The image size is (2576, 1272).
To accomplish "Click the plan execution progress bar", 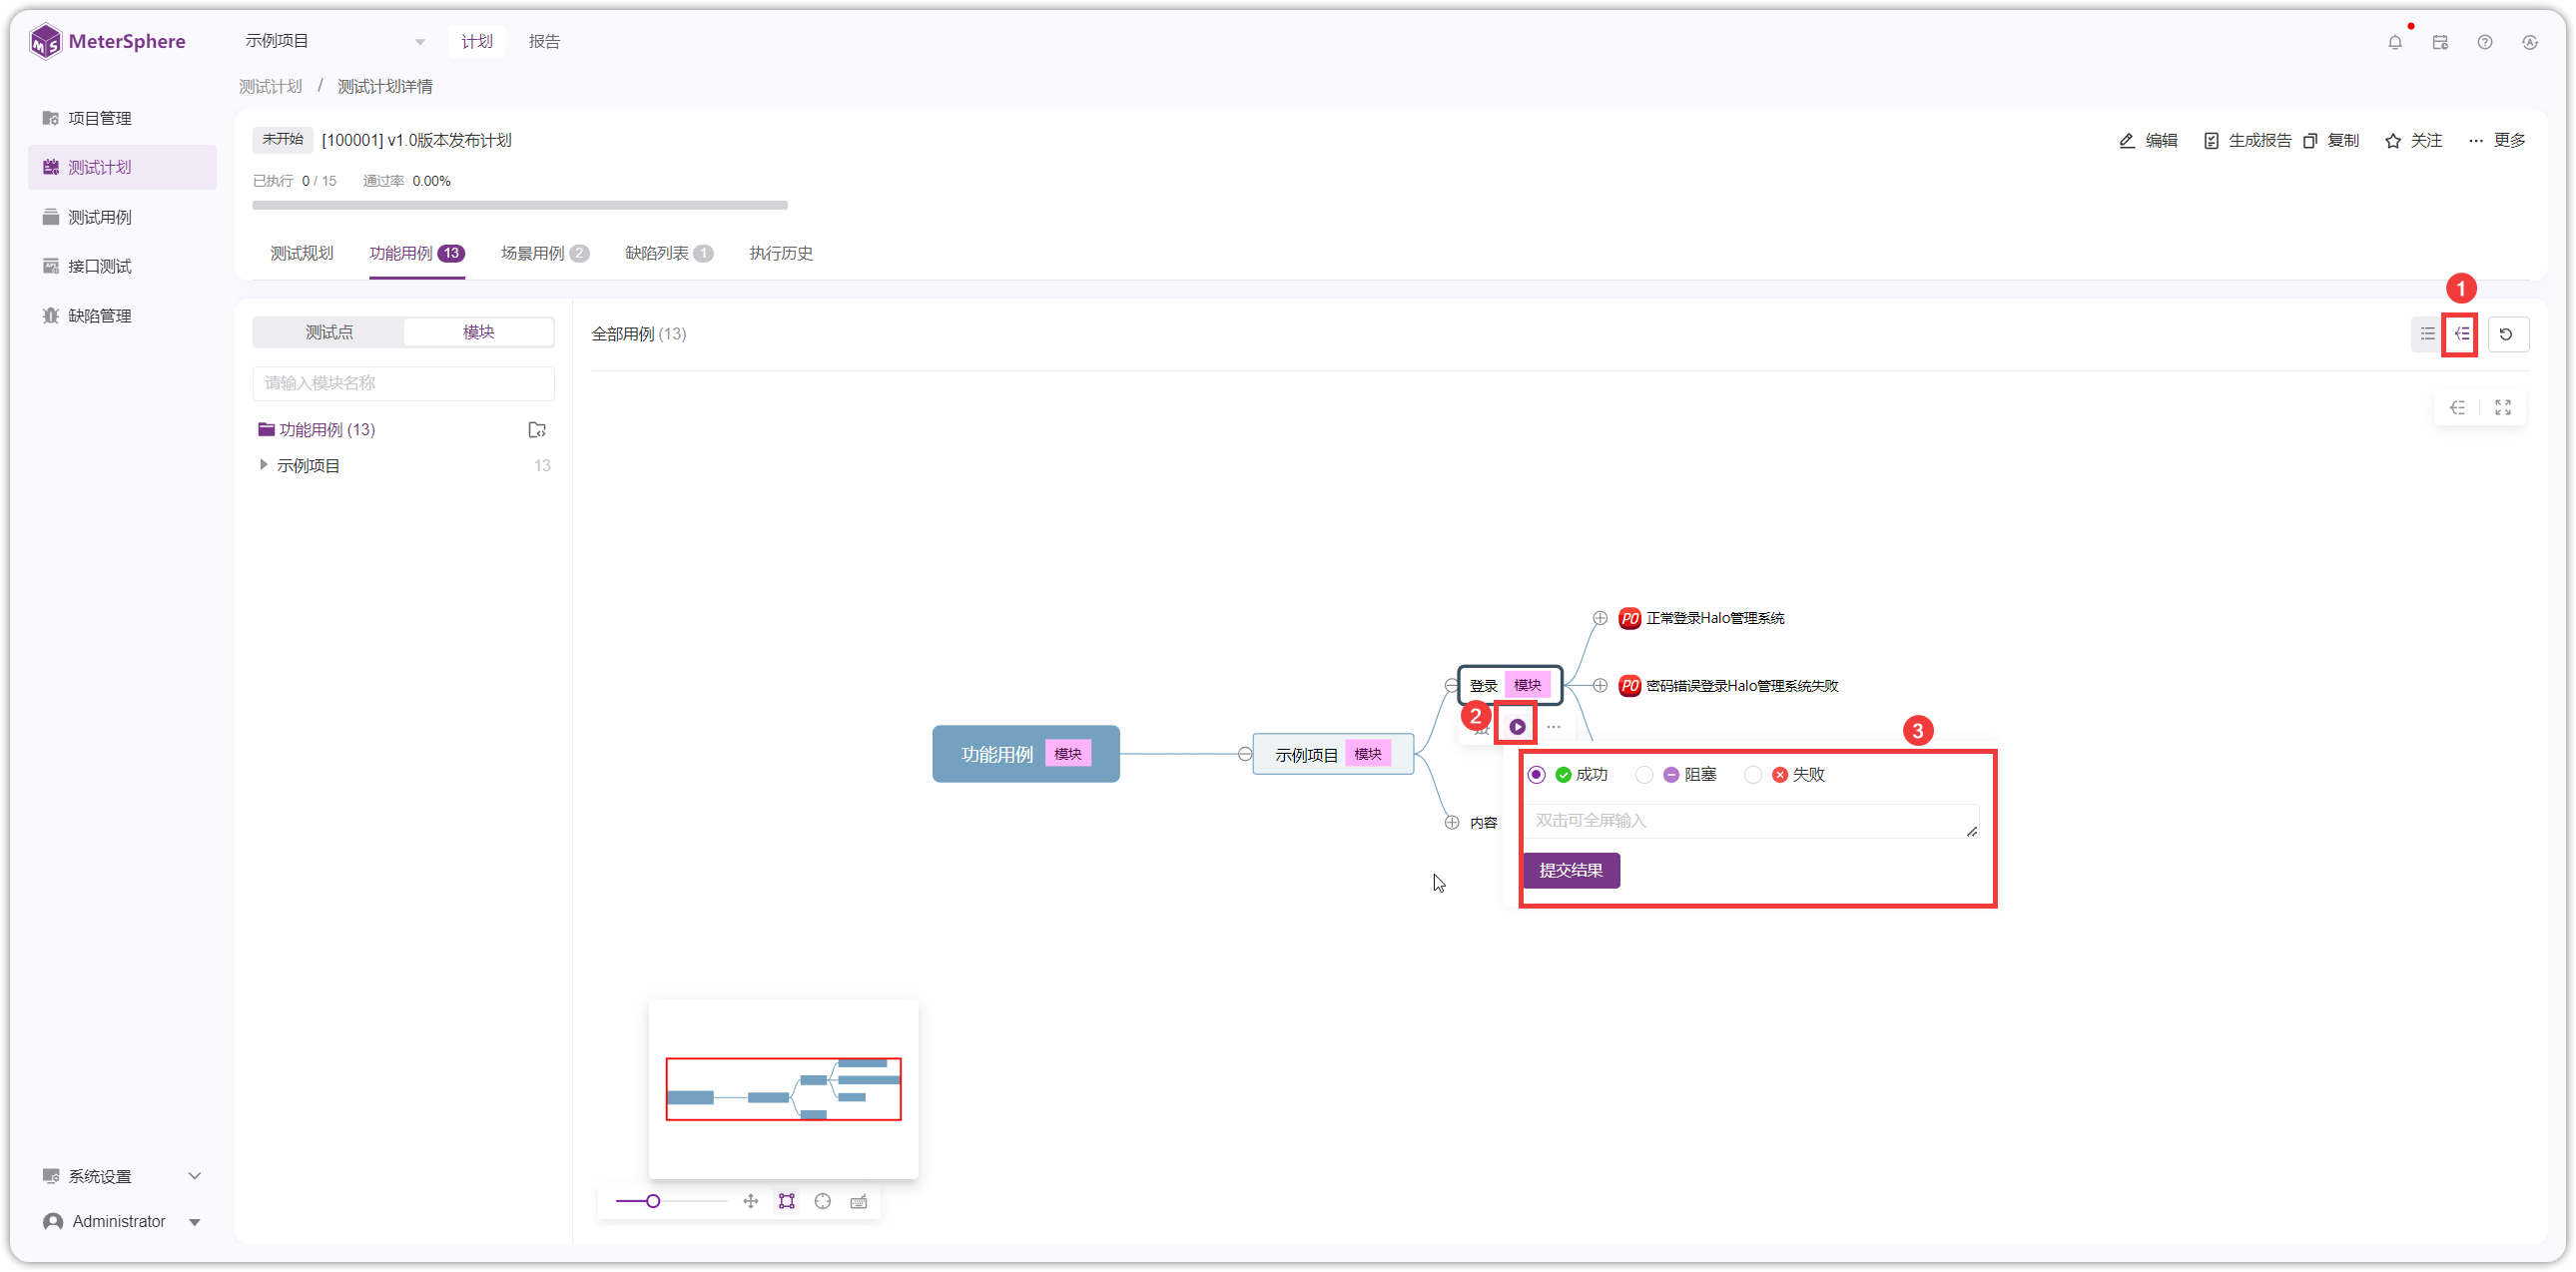I will point(520,205).
